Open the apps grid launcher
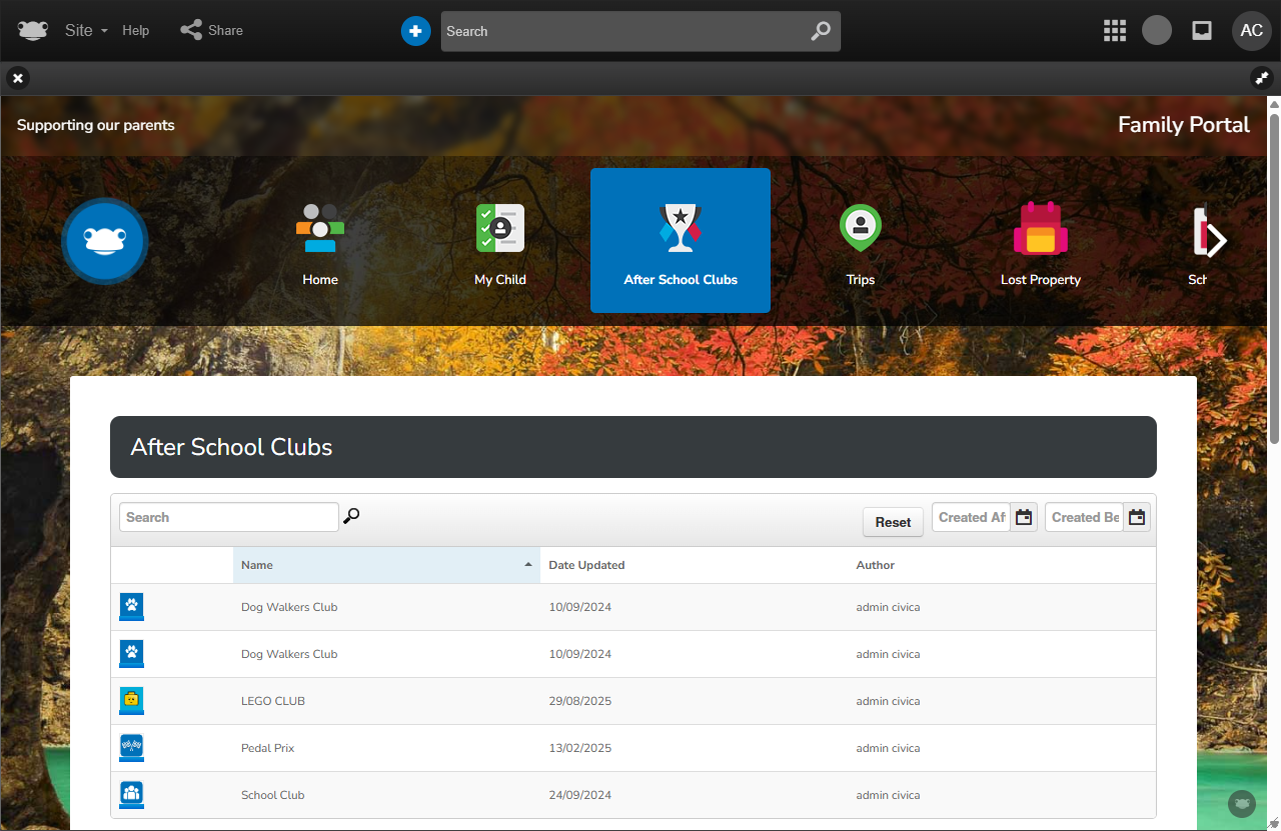This screenshot has width=1281, height=831. tap(1114, 31)
